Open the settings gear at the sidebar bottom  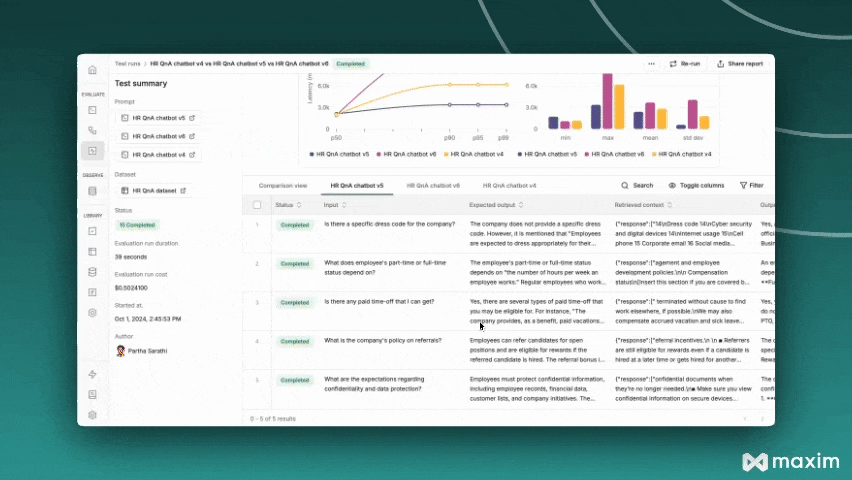[x=92, y=415]
